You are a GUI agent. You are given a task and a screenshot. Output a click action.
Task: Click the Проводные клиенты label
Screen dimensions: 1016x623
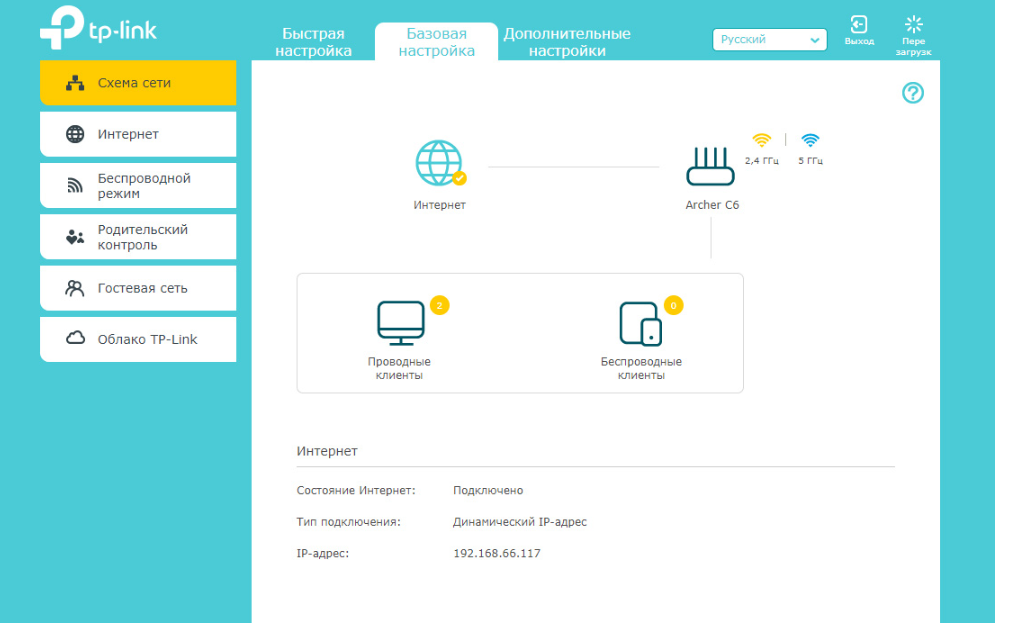click(399, 368)
